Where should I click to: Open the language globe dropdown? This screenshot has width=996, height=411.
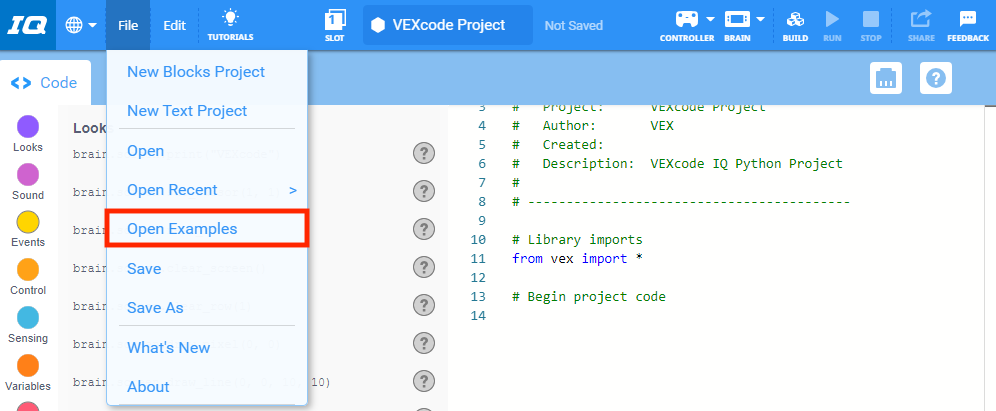click(x=81, y=25)
